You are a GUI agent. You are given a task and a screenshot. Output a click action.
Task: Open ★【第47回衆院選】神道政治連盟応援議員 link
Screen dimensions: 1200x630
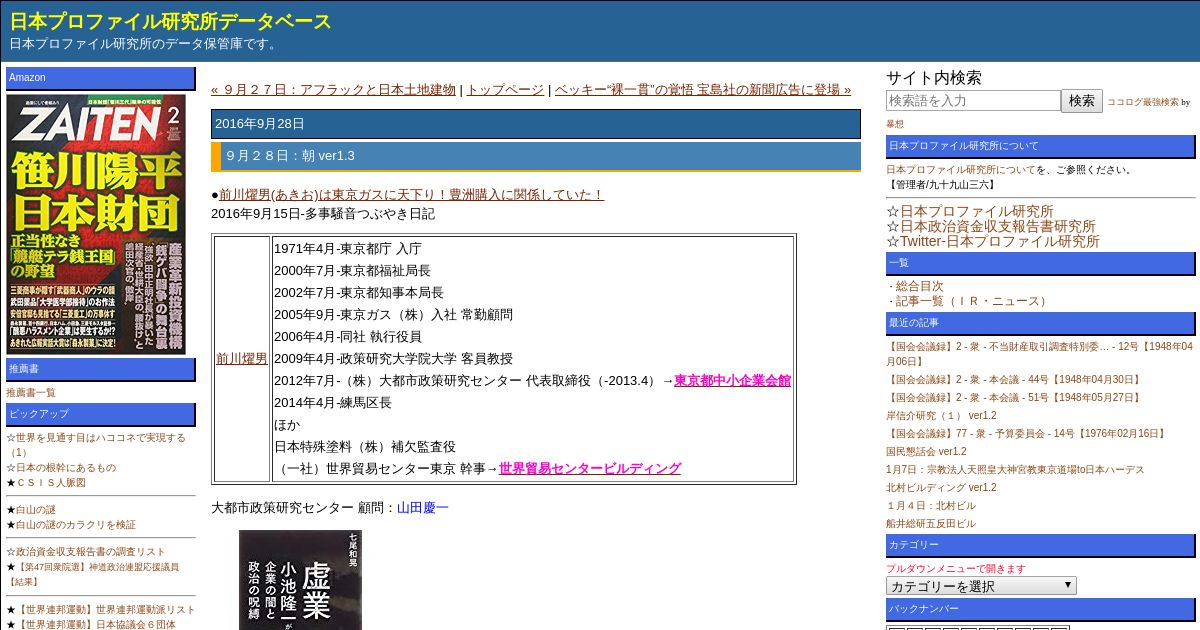93,574
